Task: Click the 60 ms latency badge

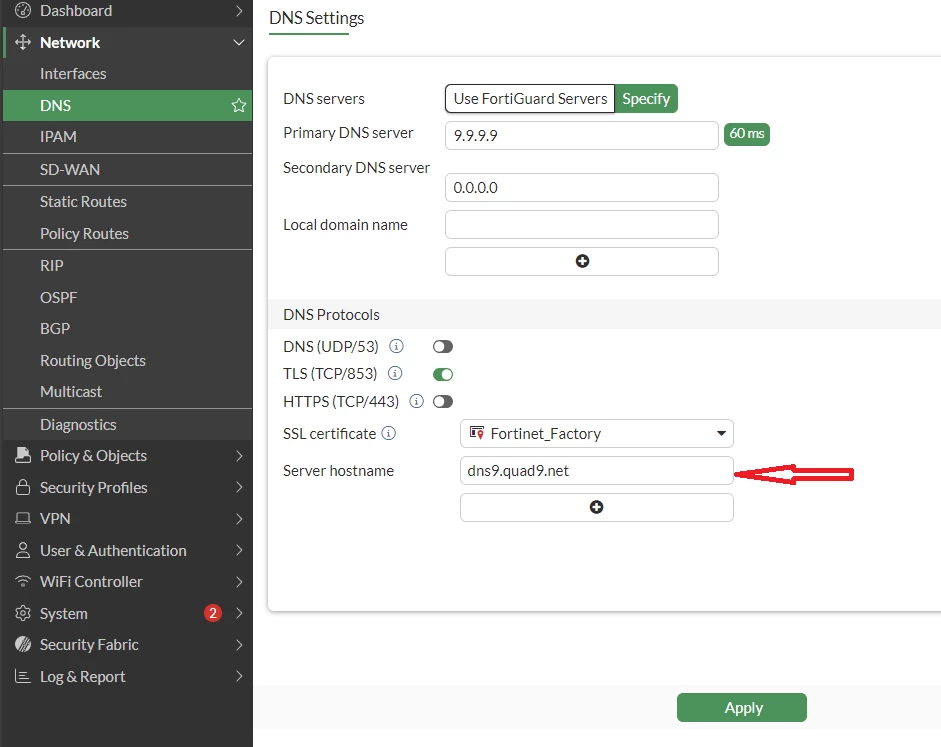Action: 747,134
